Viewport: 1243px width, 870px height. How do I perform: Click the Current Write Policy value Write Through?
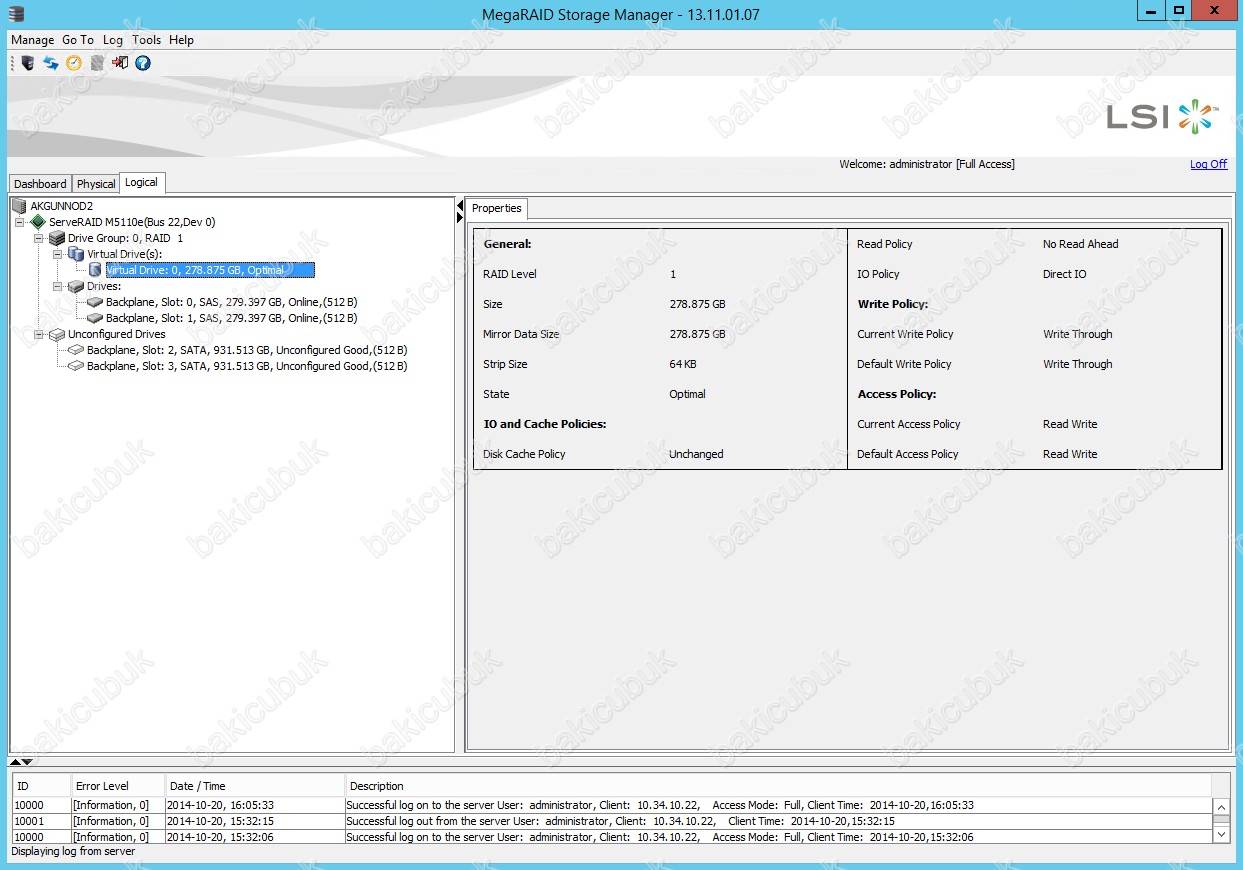[x=1077, y=334]
